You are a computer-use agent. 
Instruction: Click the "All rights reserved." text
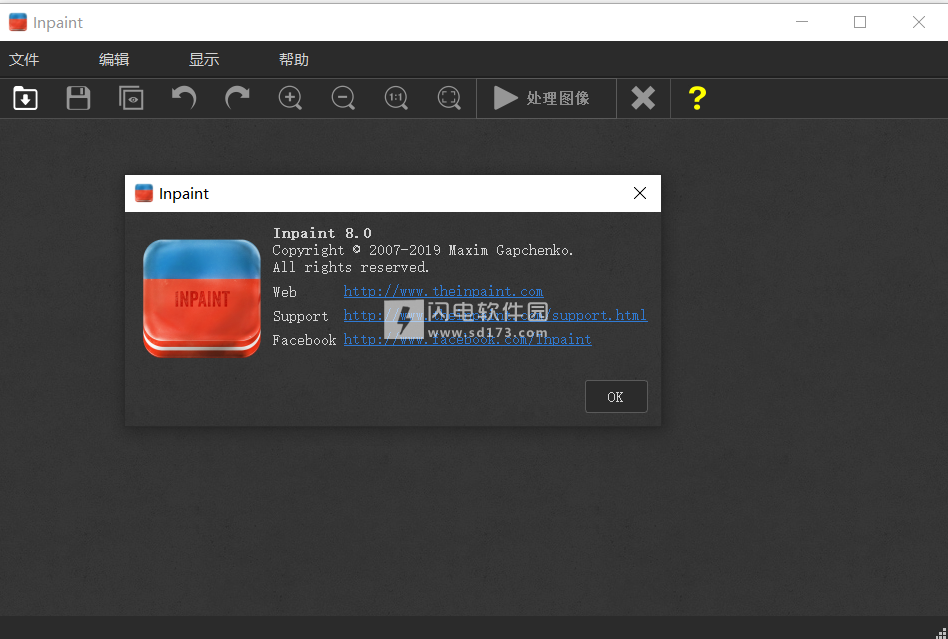tap(351, 267)
